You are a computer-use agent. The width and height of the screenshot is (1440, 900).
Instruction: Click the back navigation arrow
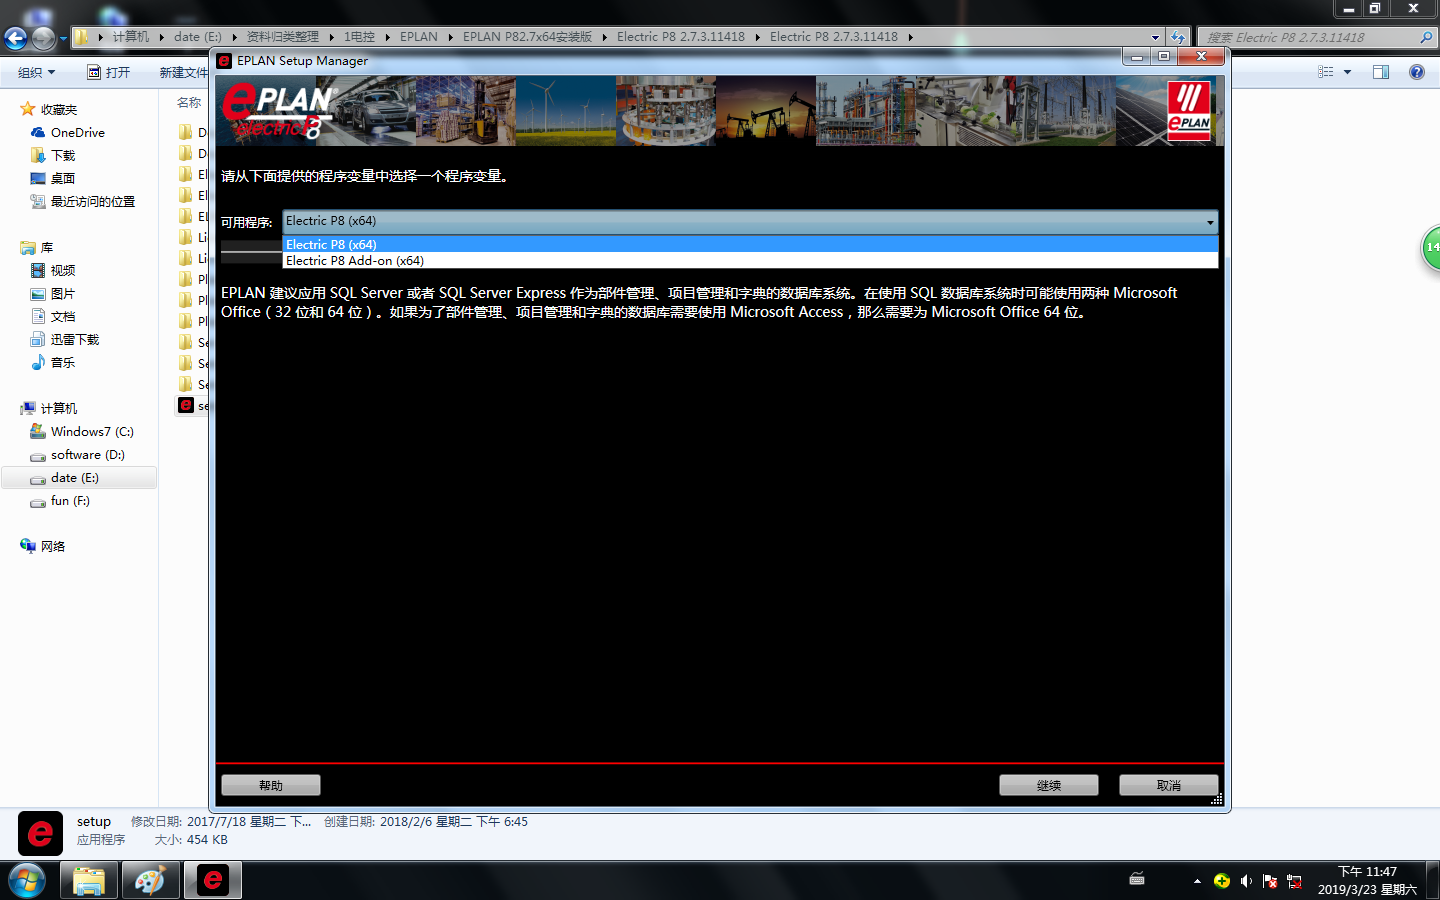16,38
